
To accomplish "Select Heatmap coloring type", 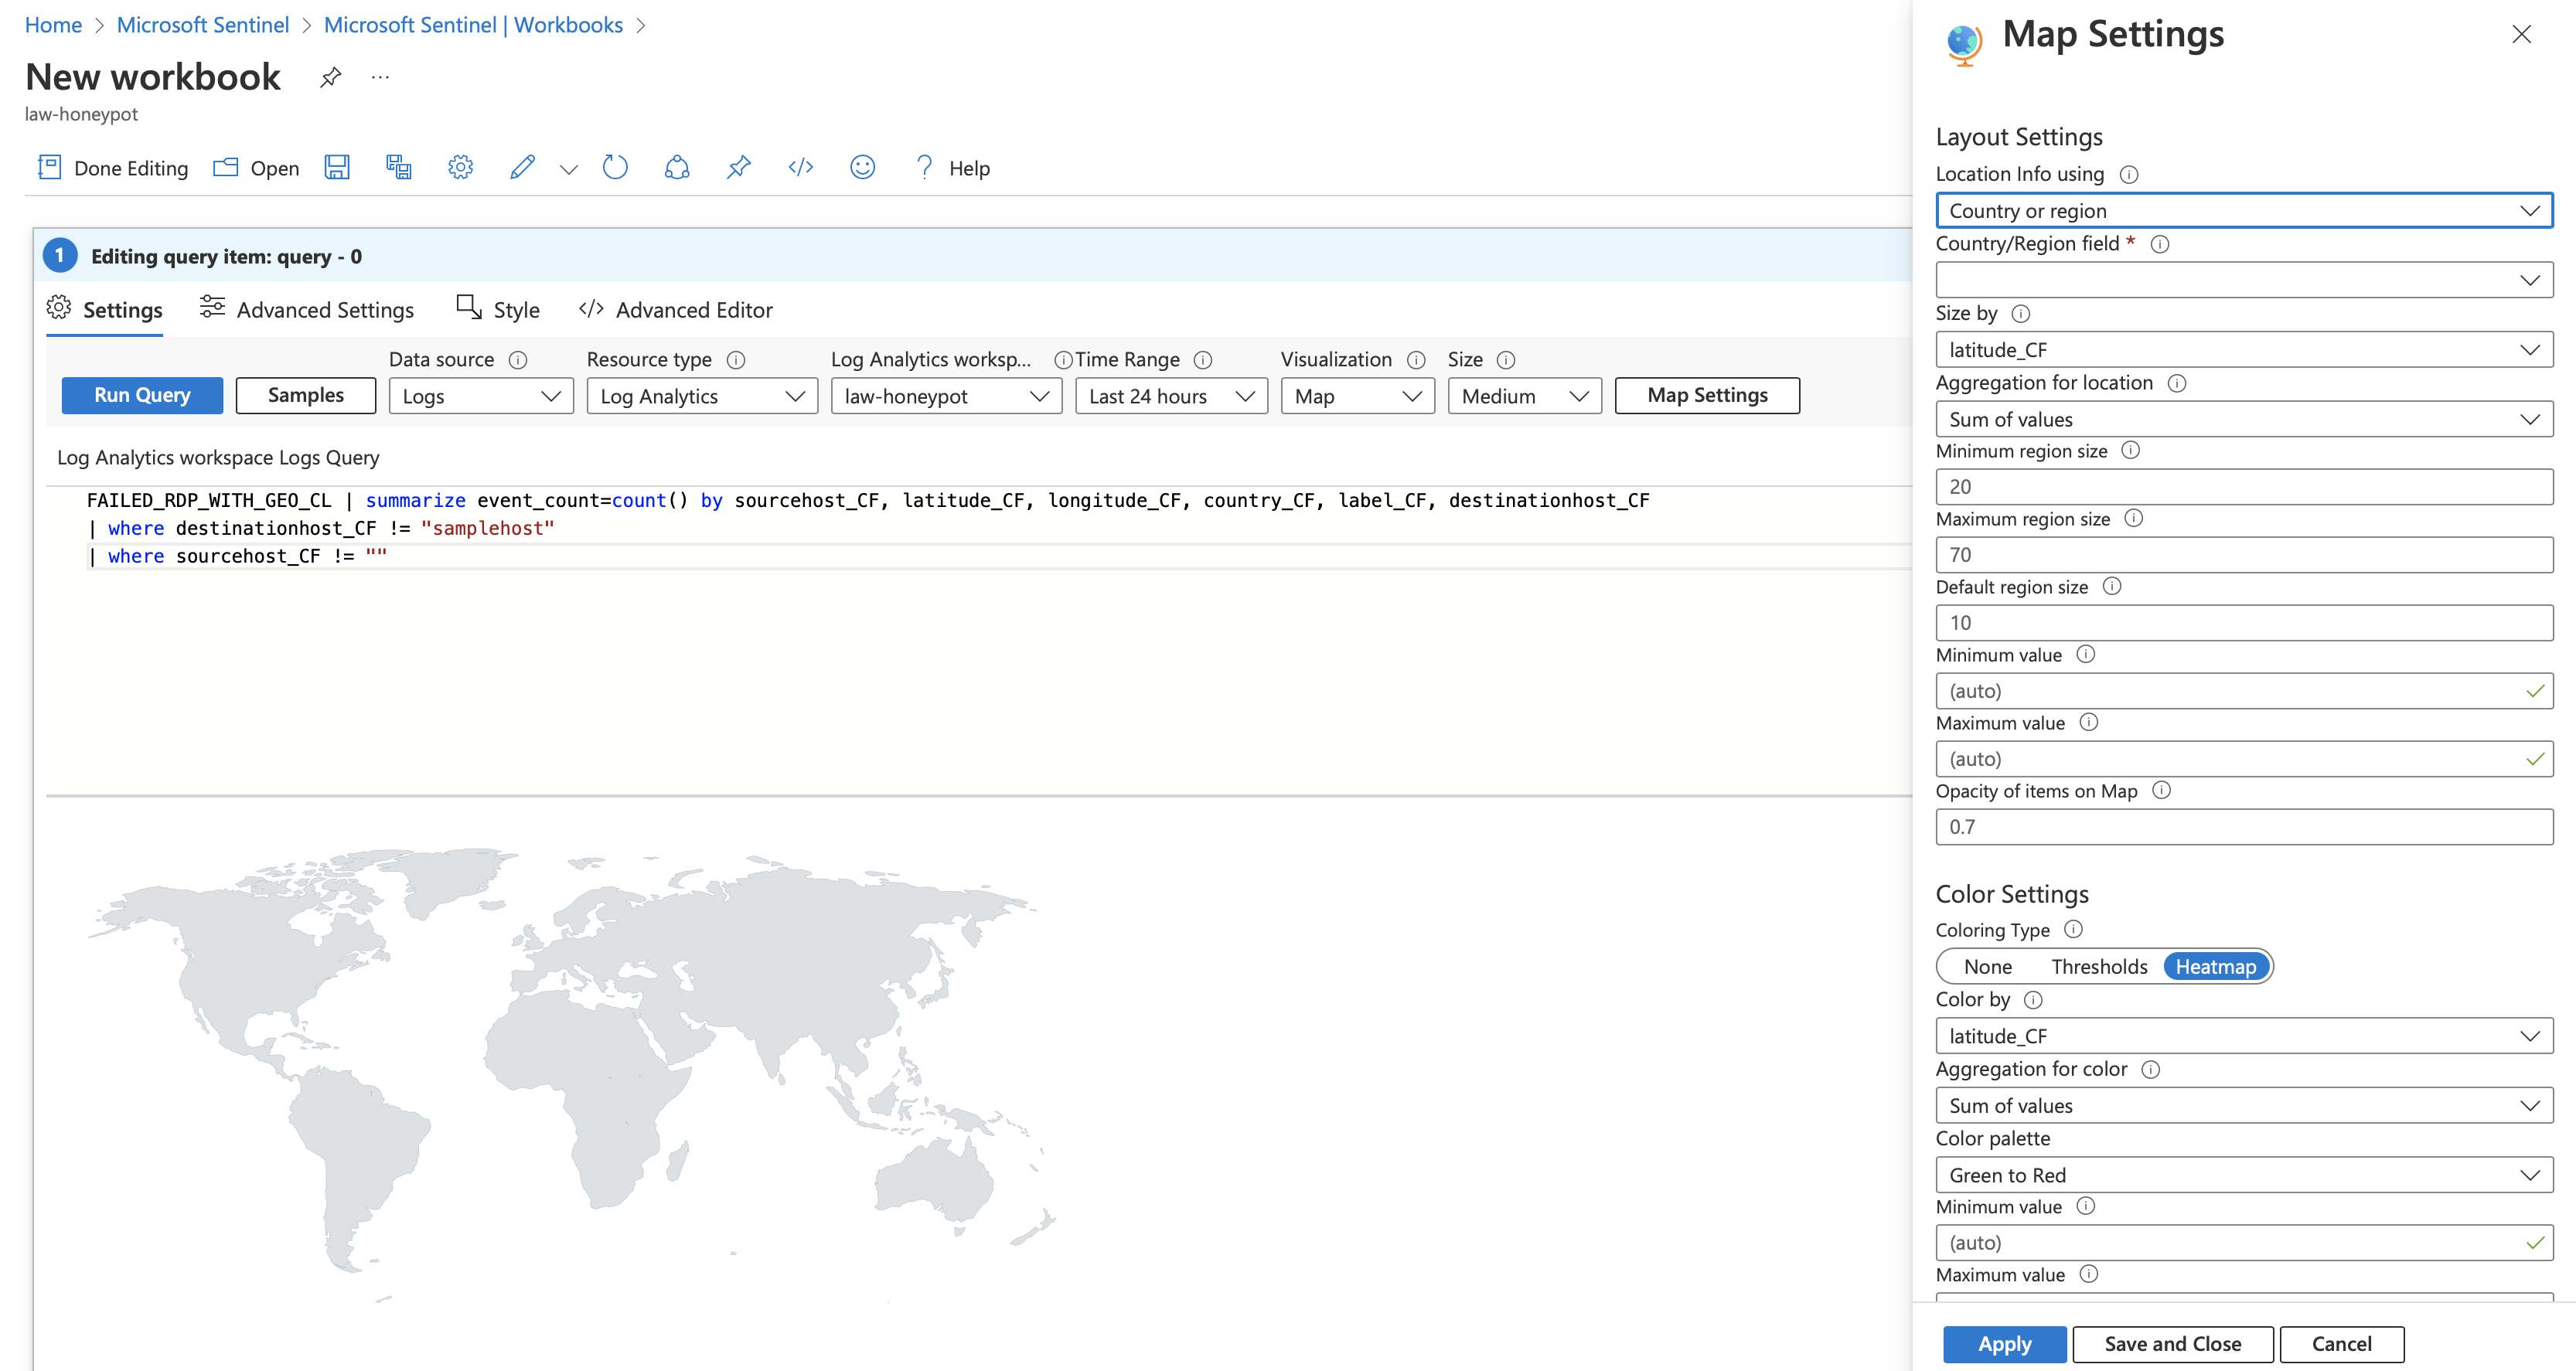I will coord(2216,967).
